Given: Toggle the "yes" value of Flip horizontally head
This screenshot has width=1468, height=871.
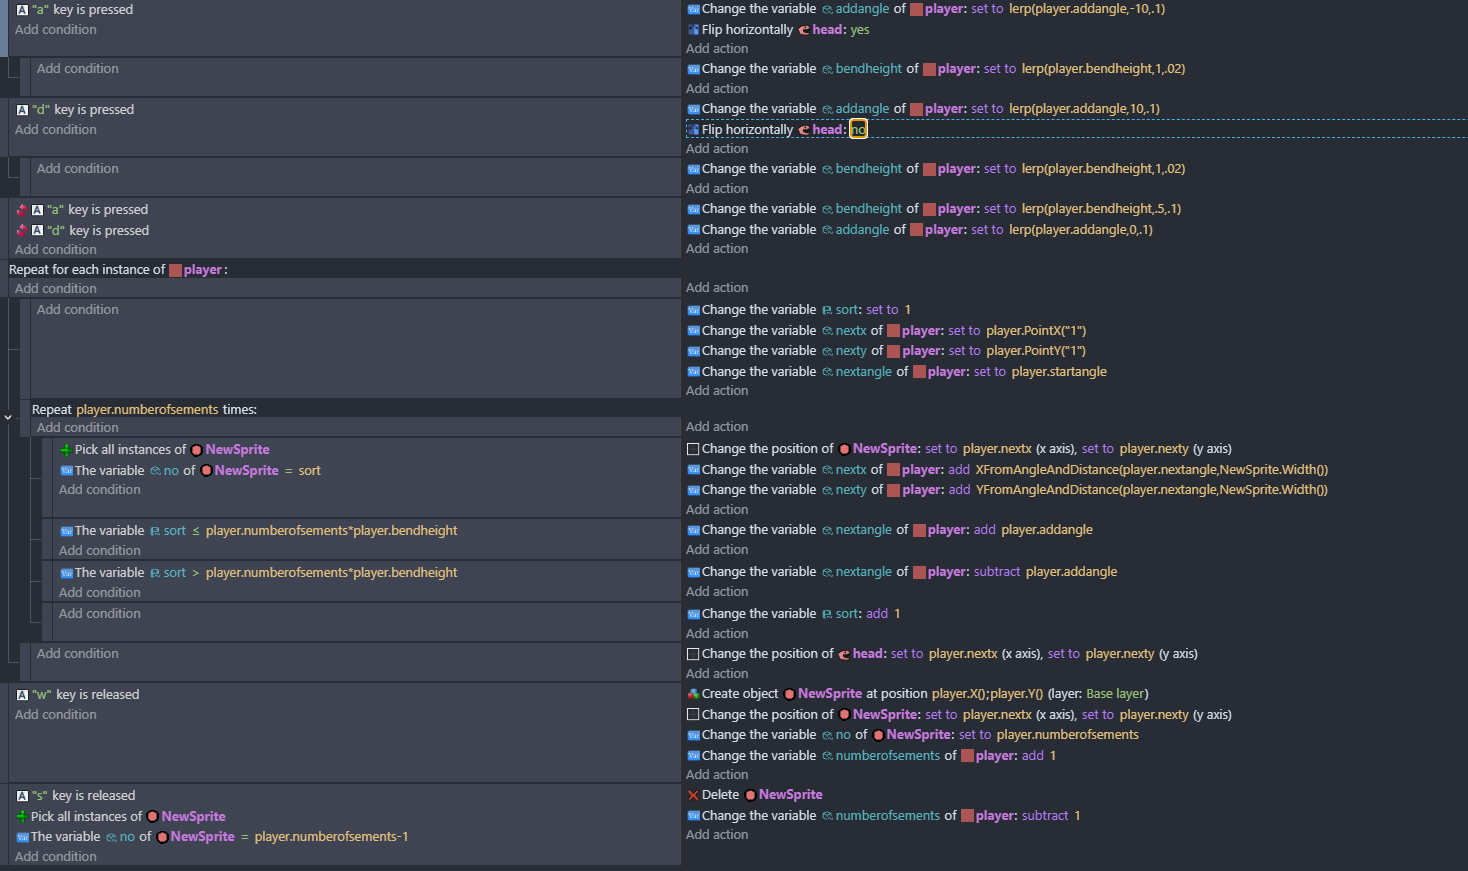Looking at the screenshot, I should [x=860, y=30].
